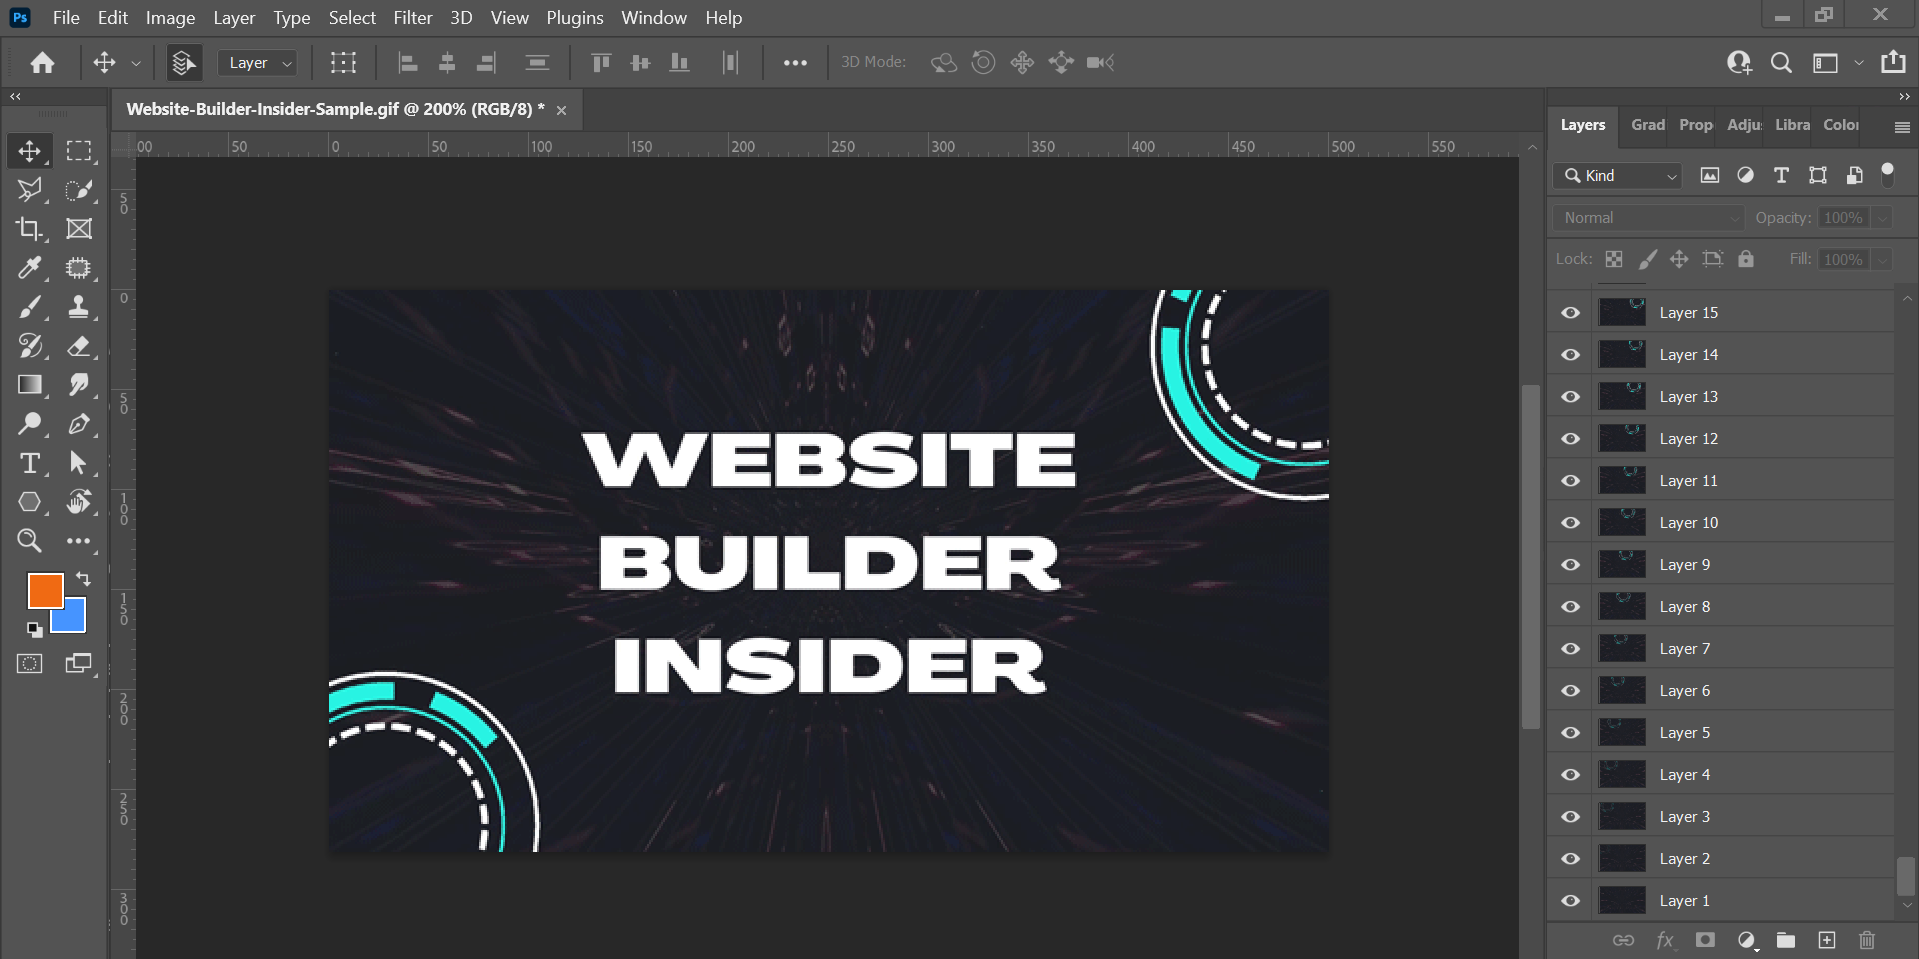Open the Kind filter dropdown
Viewport: 1919px width, 959px height.
click(x=1617, y=176)
